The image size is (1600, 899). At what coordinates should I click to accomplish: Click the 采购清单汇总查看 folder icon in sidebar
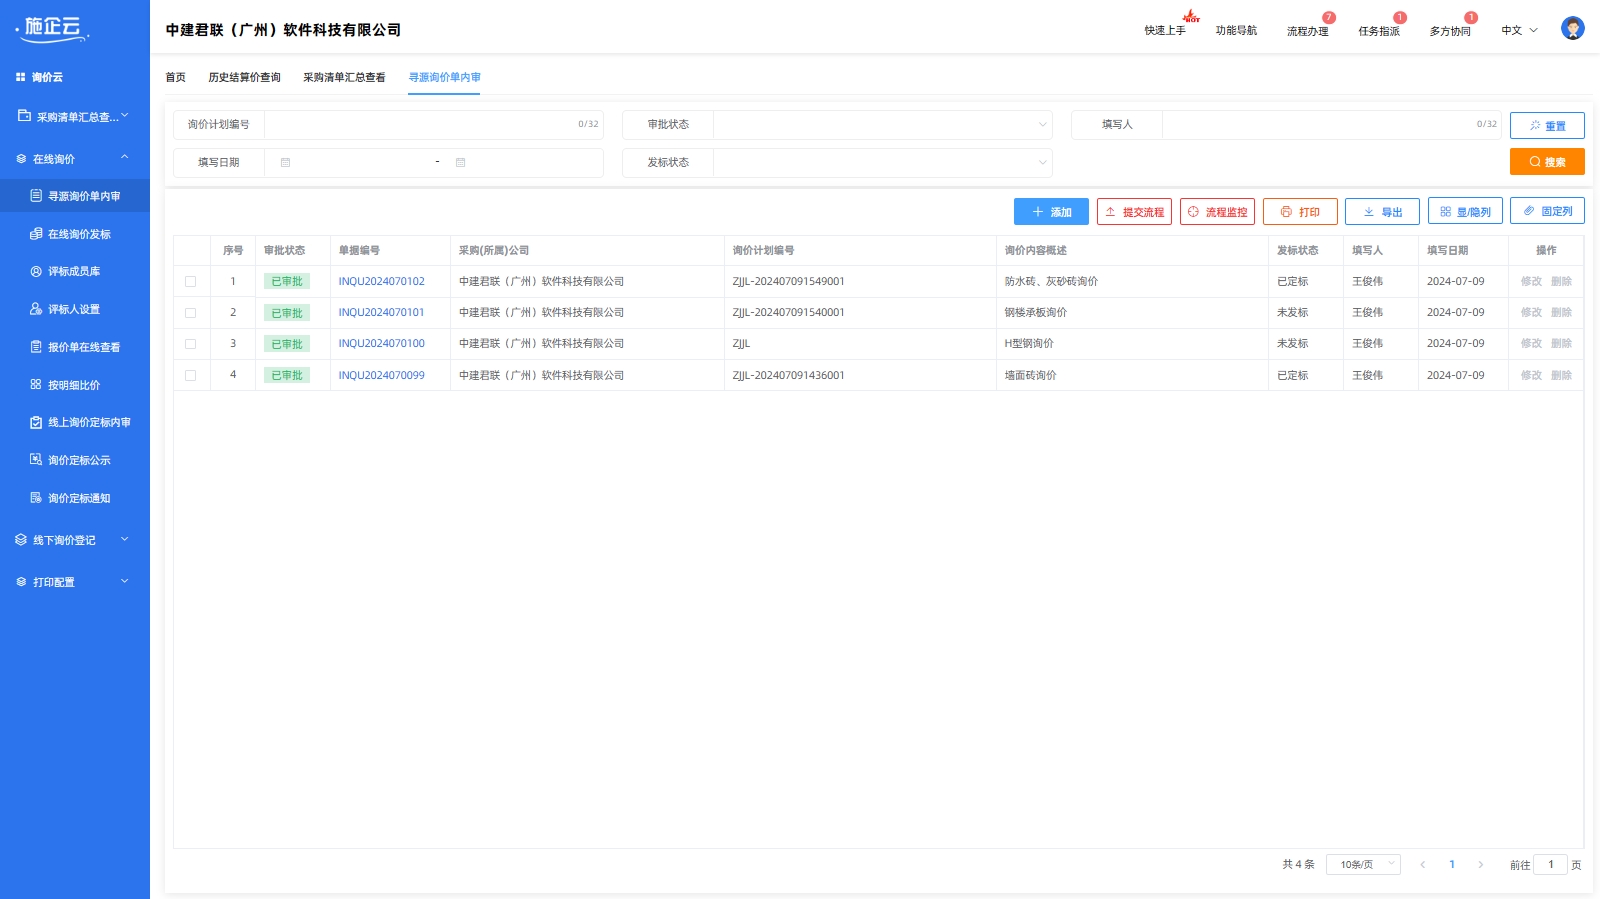pos(24,116)
